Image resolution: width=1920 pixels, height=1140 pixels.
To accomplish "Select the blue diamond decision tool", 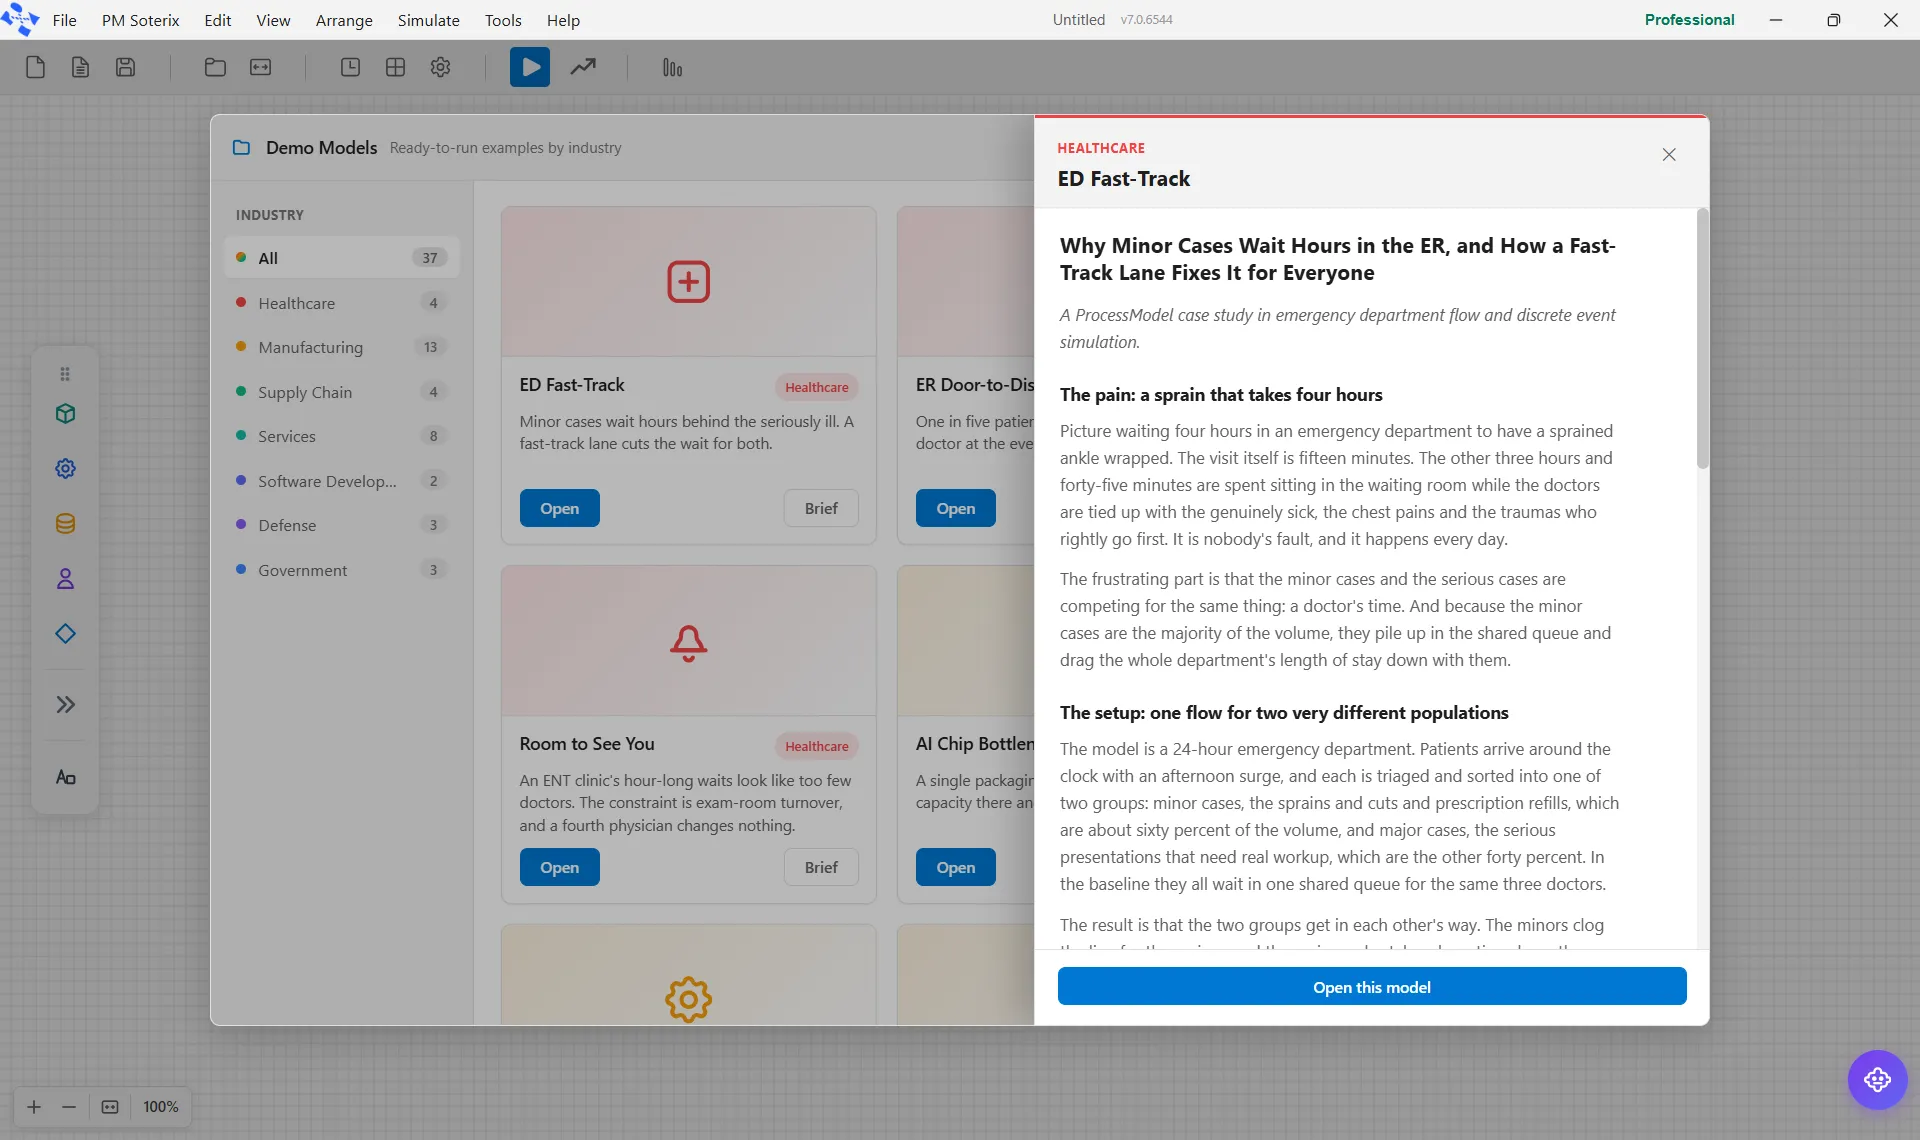I will tap(65, 633).
